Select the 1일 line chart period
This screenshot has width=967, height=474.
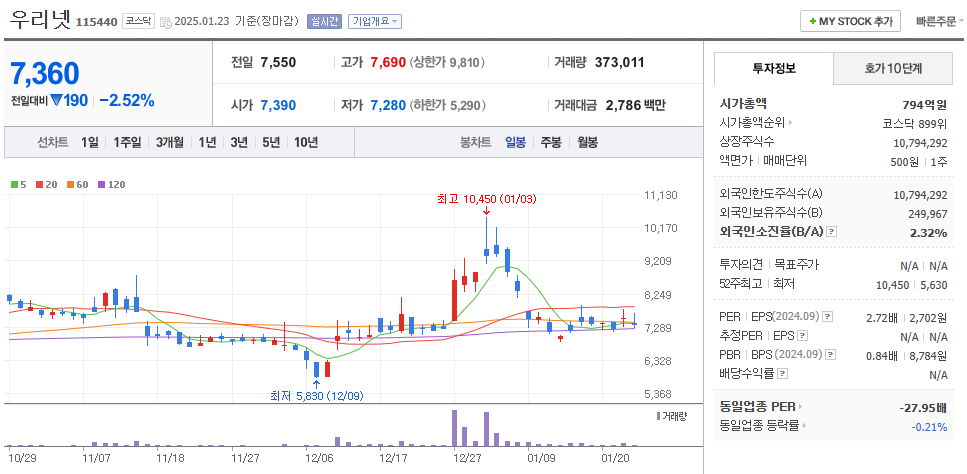[x=89, y=142]
